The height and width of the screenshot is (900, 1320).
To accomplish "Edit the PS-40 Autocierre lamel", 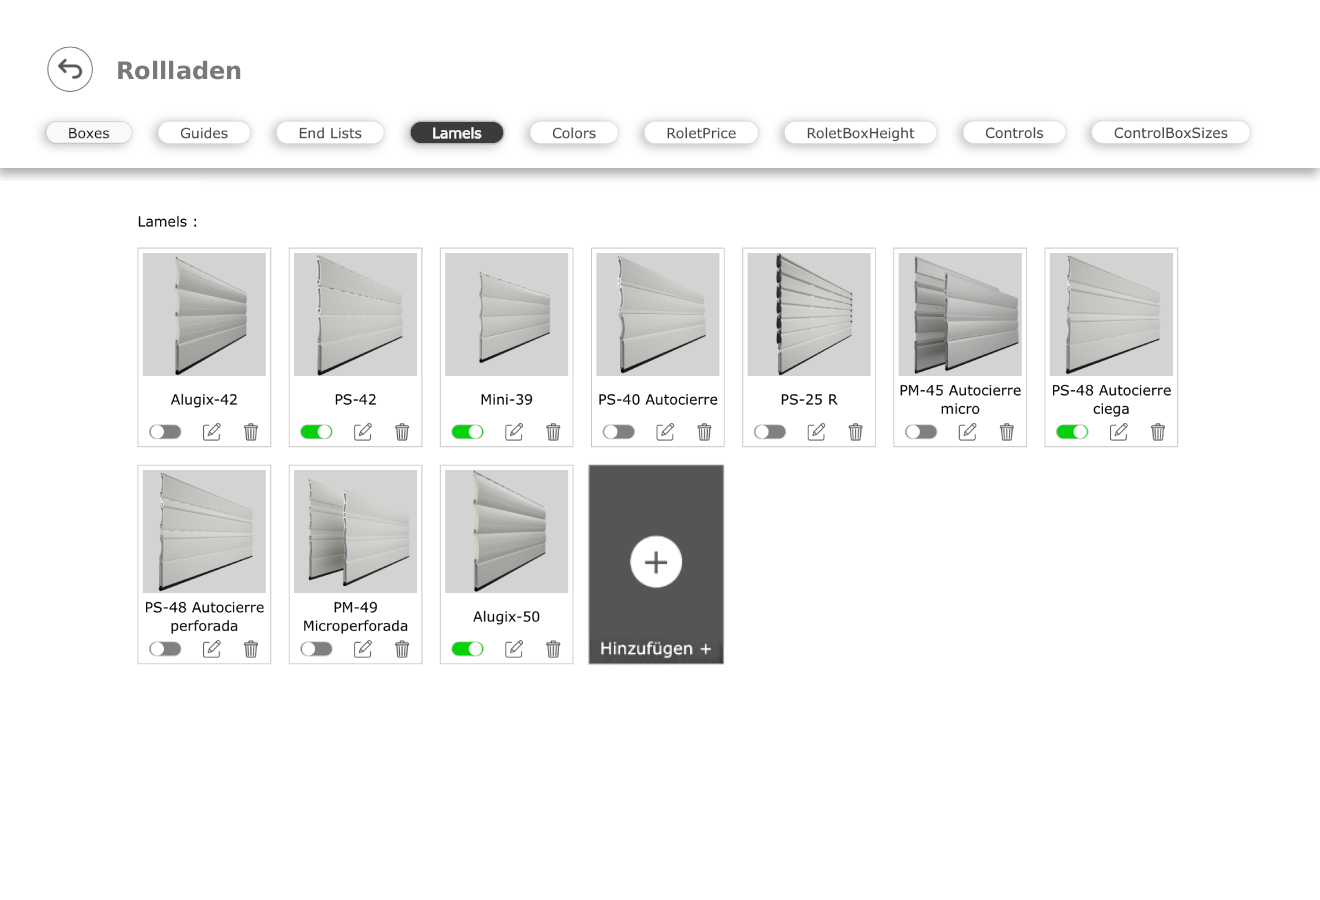I will tap(665, 432).
